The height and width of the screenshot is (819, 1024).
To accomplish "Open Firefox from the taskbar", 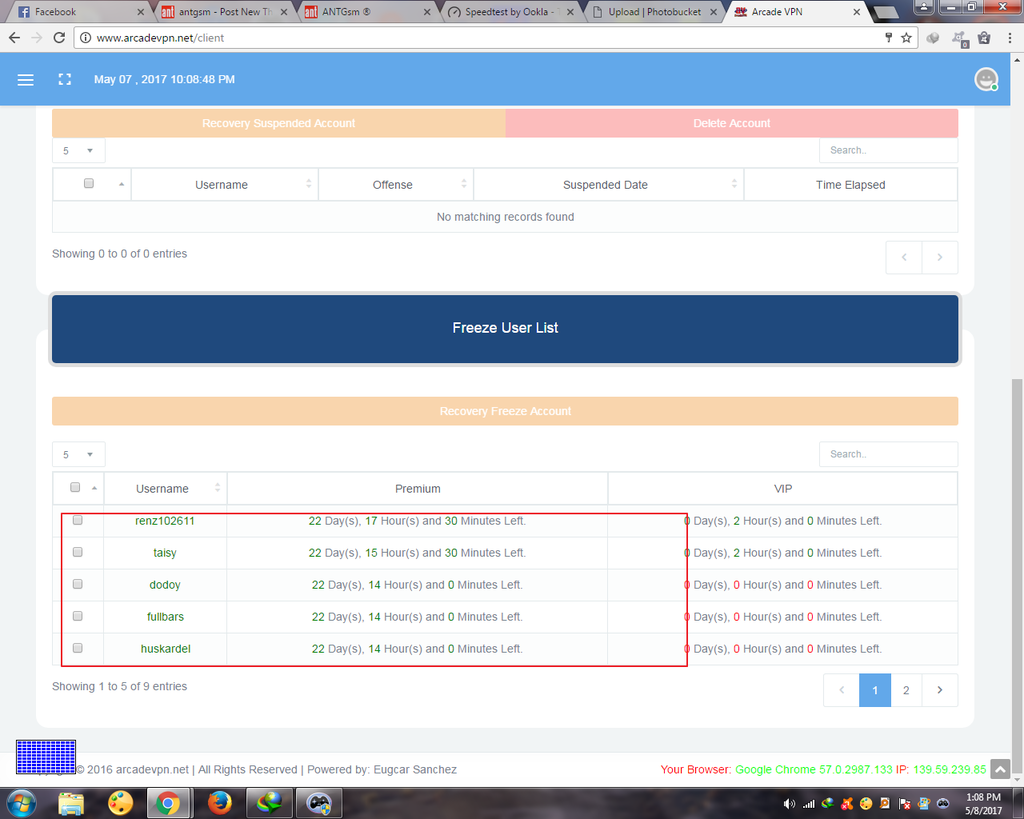I will 220,803.
